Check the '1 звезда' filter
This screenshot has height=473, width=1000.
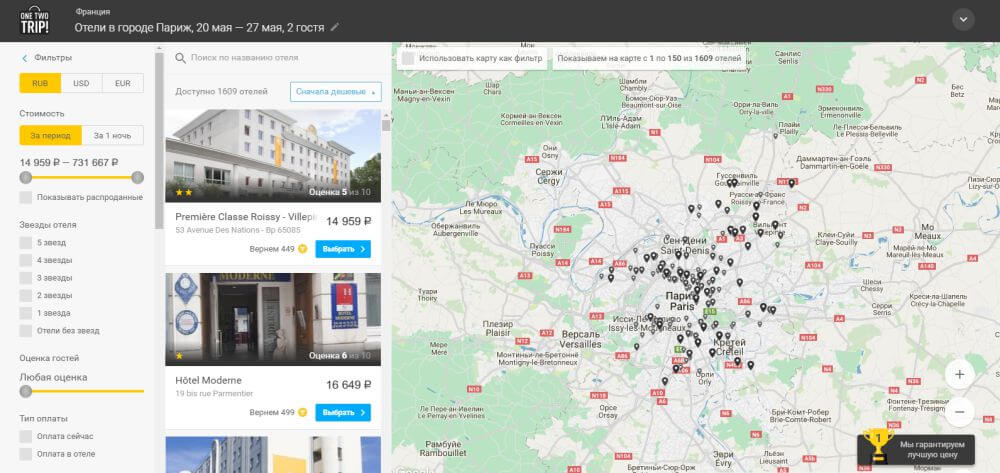[x=26, y=314]
